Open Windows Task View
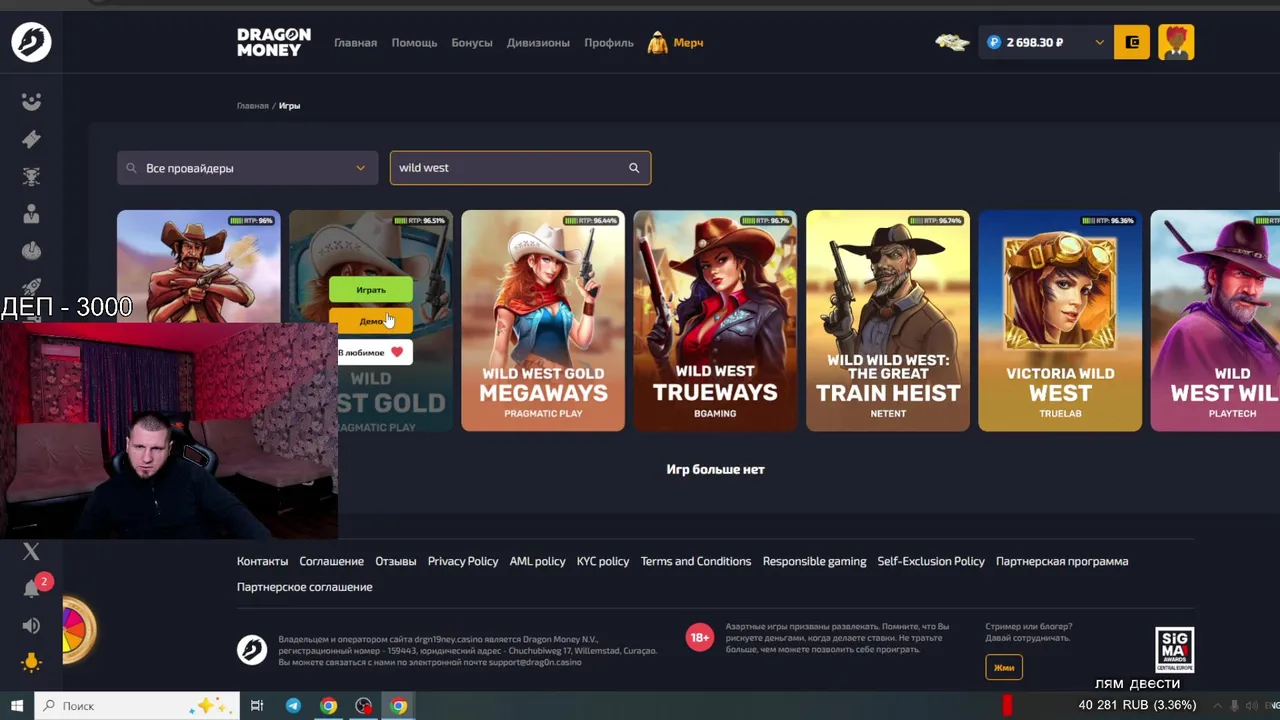The width and height of the screenshot is (1280, 720). coord(257,706)
